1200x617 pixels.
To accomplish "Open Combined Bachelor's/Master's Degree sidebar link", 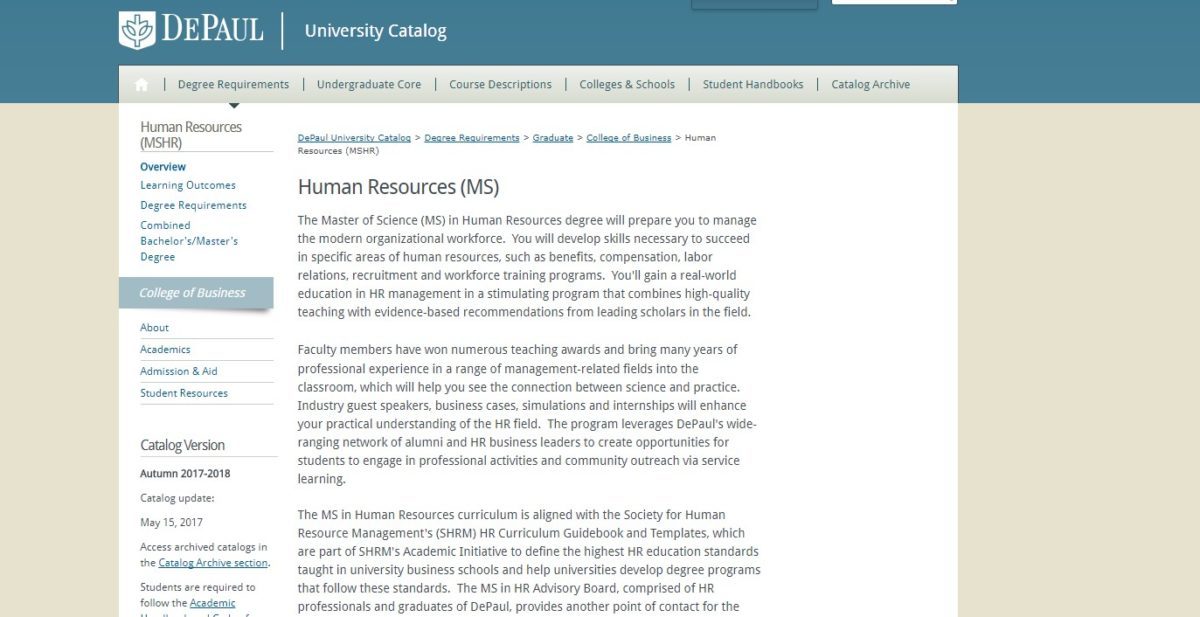I will (x=189, y=241).
